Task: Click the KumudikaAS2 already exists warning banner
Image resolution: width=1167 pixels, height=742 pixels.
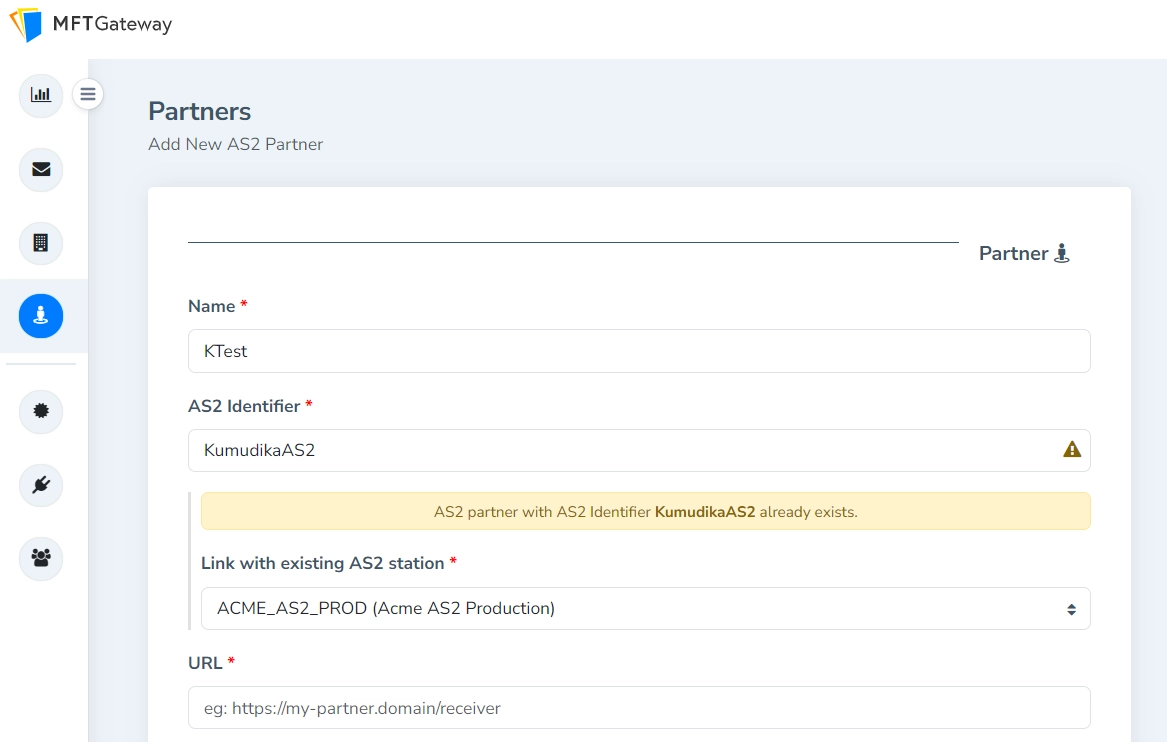Action: coord(646,510)
